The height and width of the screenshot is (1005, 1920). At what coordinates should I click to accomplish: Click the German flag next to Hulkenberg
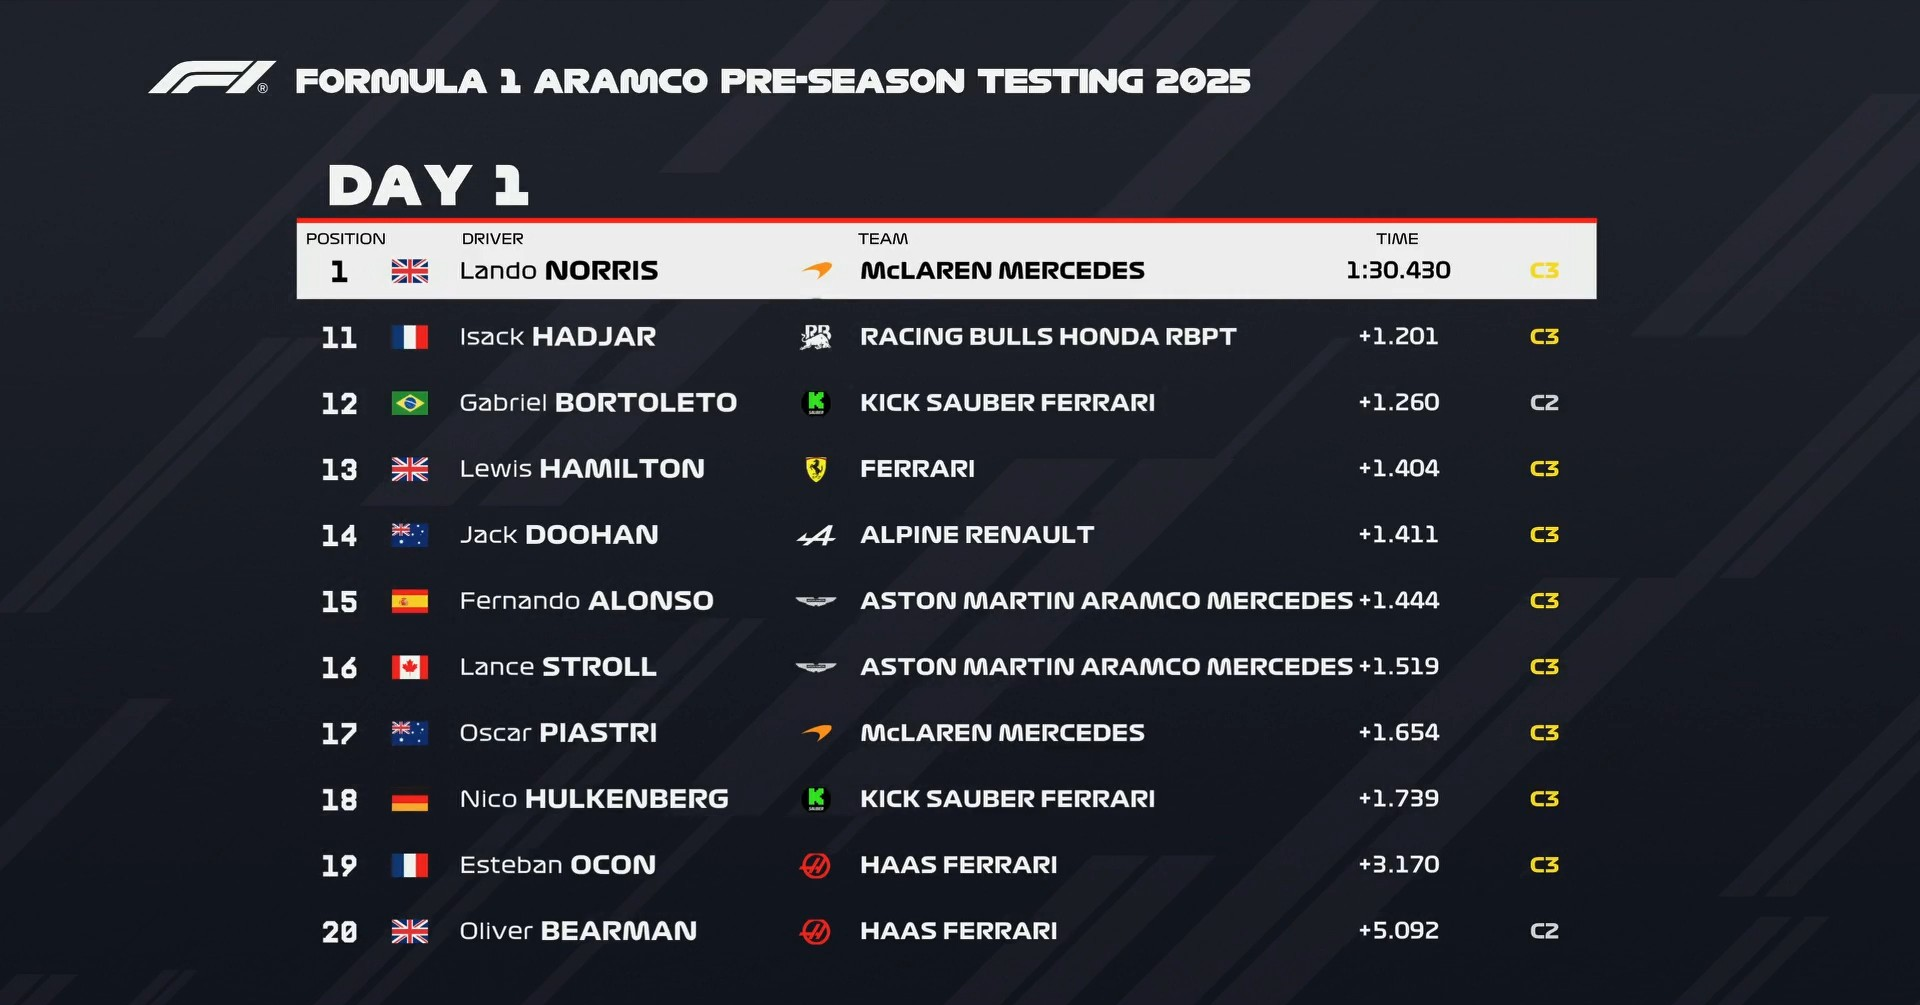coord(409,800)
